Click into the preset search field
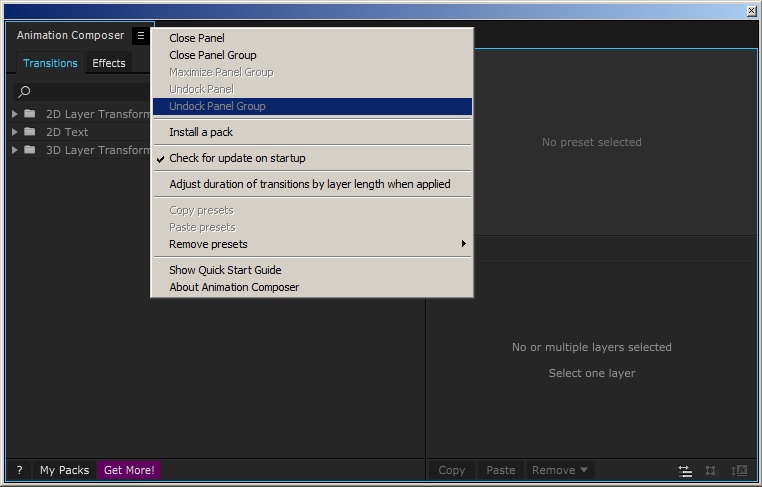This screenshot has width=762, height=487. pos(81,91)
